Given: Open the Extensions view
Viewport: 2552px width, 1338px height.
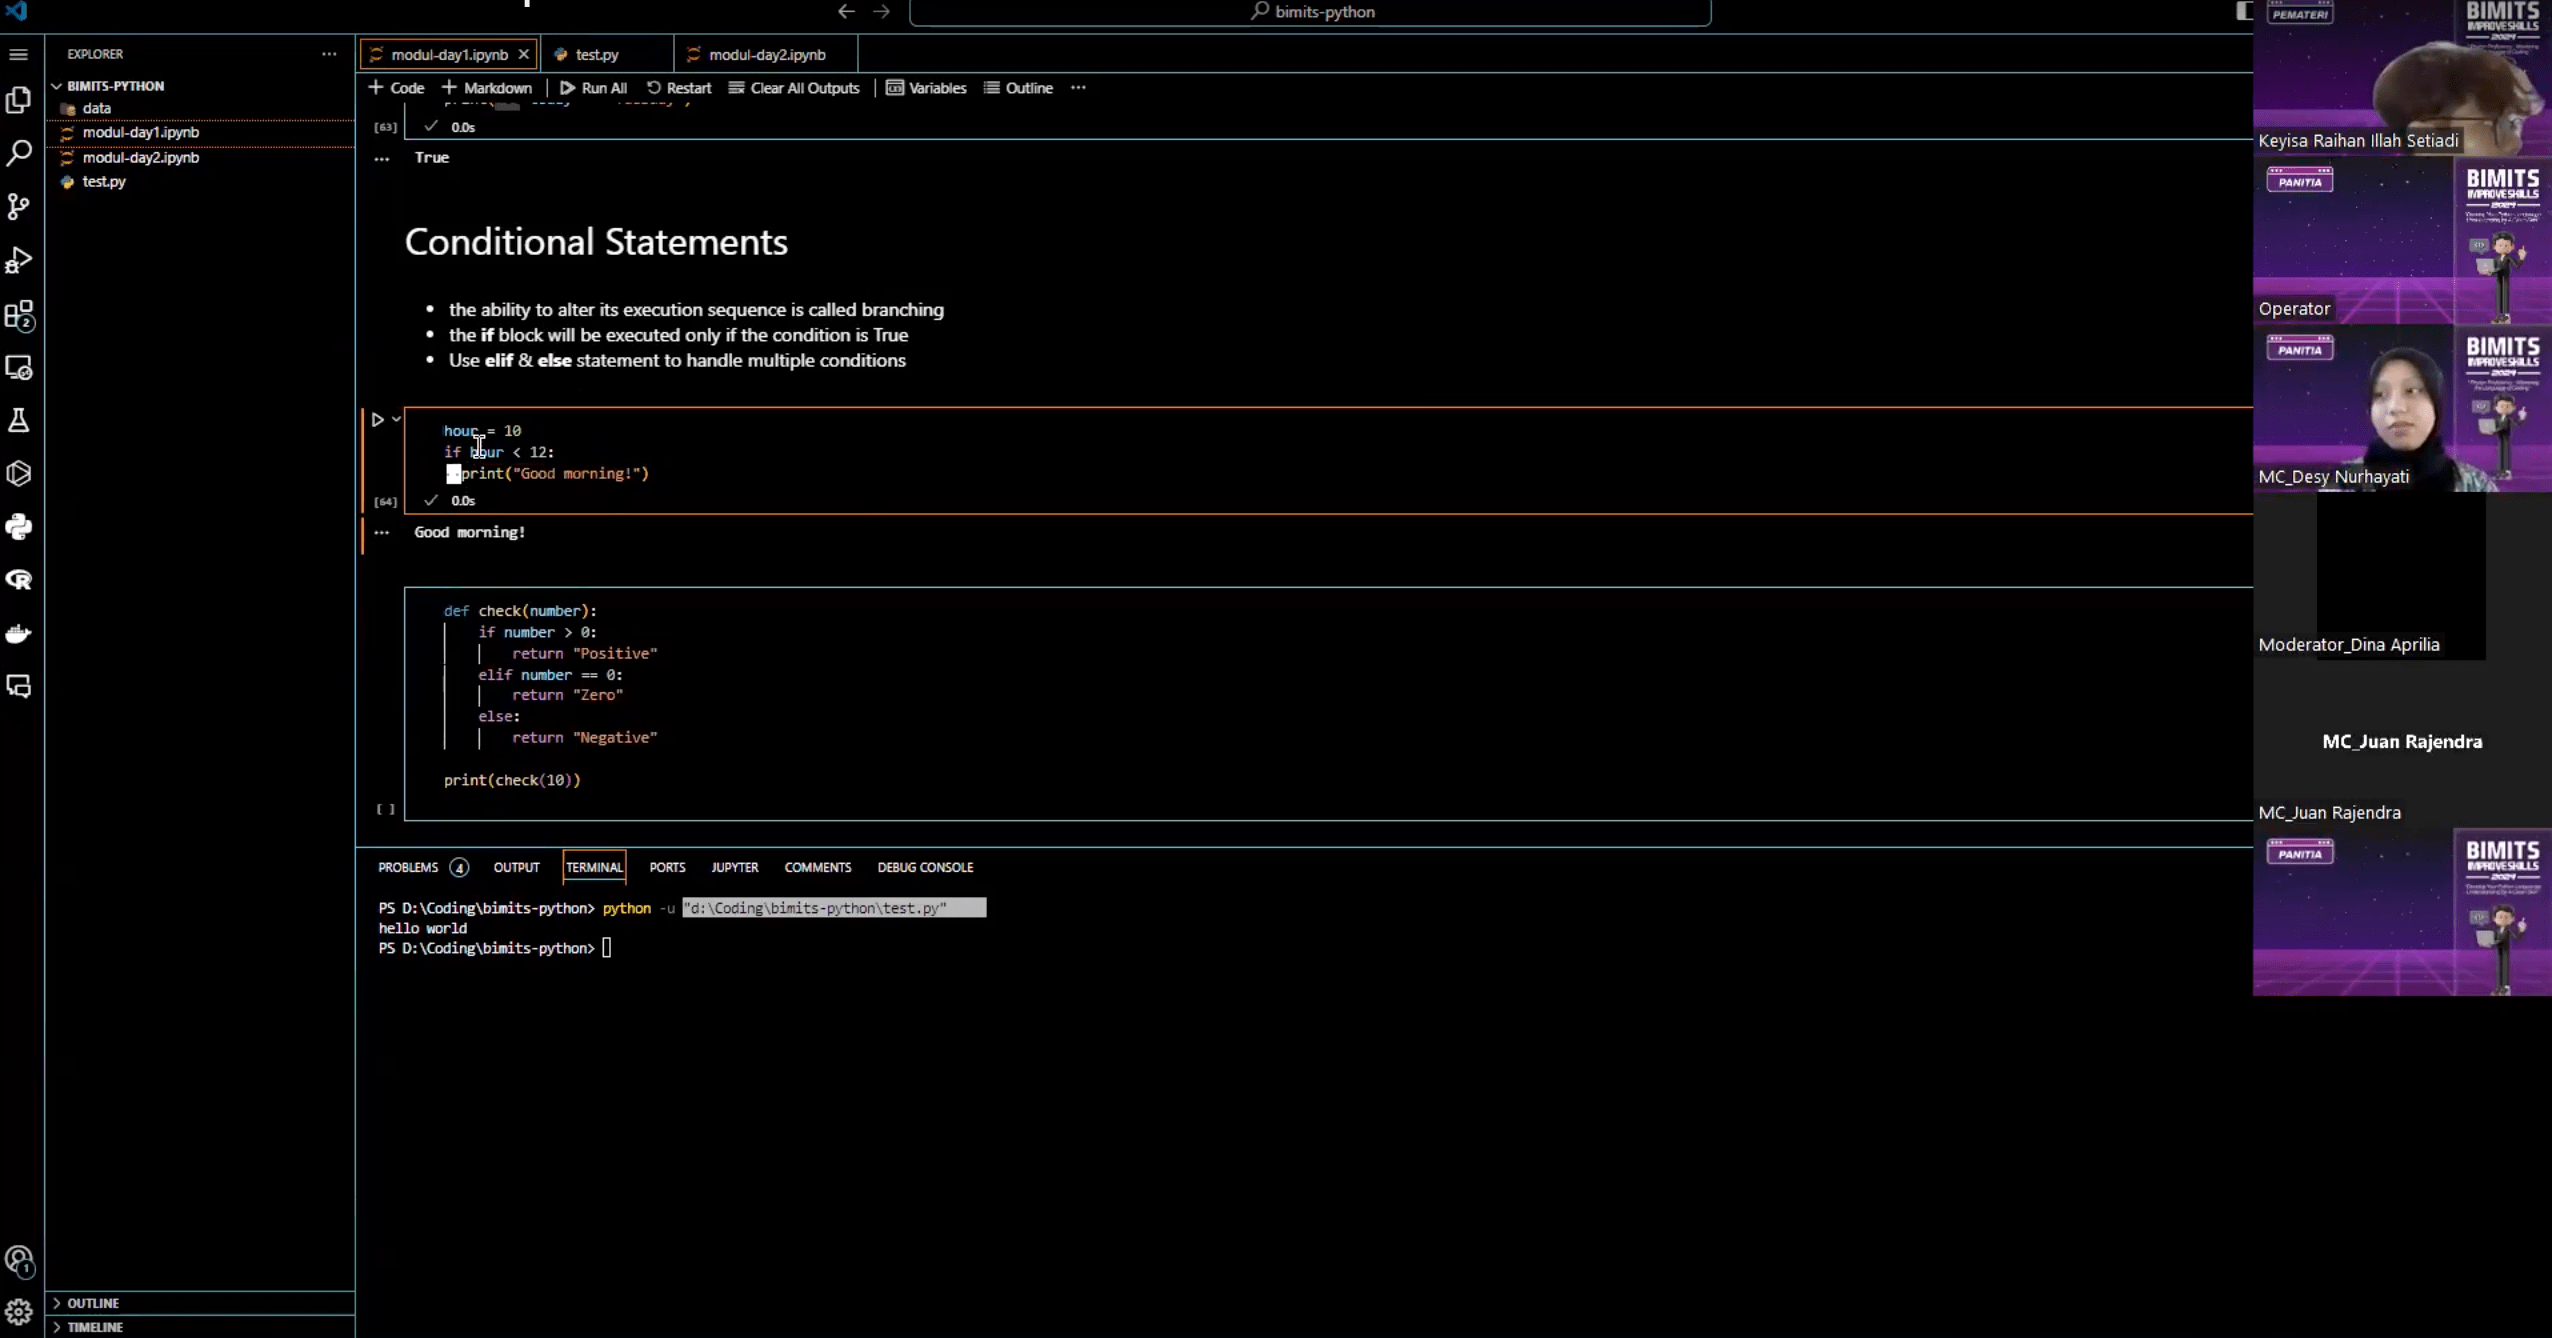Looking at the screenshot, I should (19, 315).
